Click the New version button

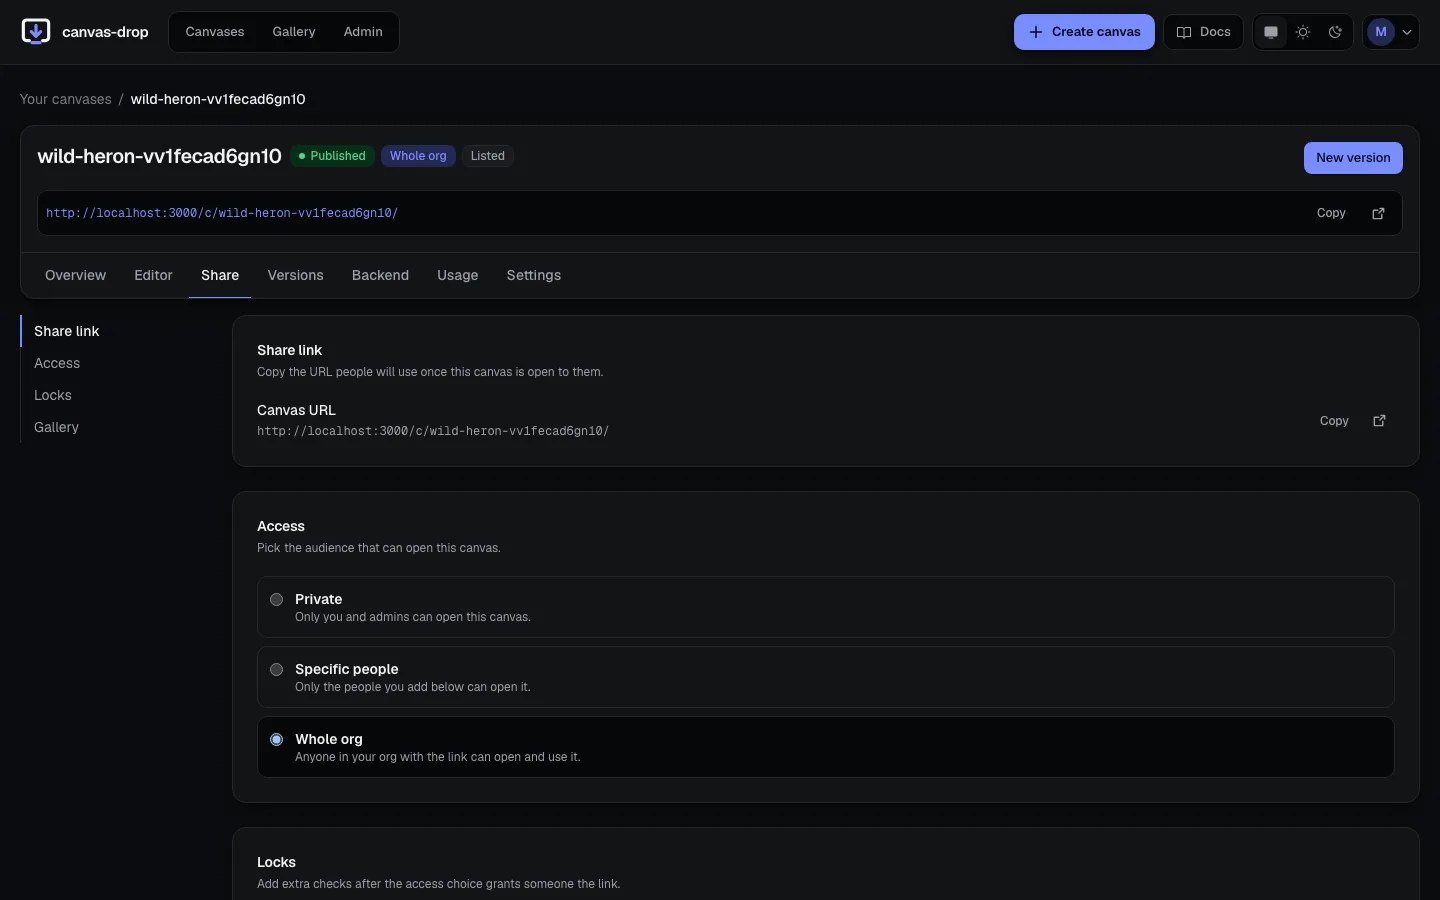click(x=1353, y=158)
